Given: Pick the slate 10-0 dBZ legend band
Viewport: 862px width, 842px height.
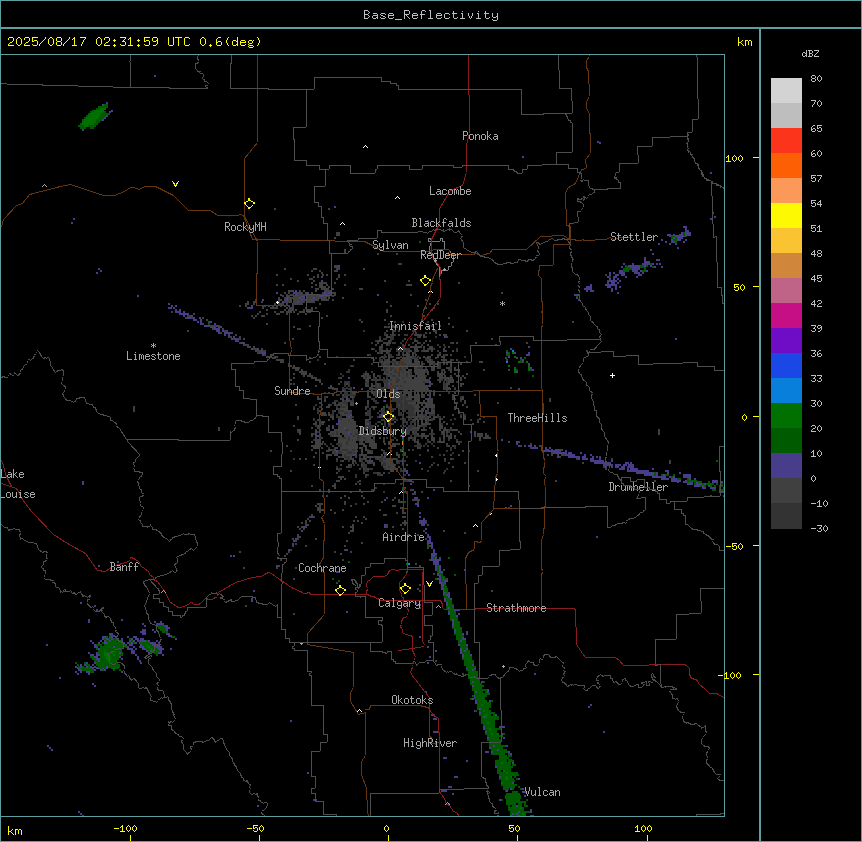Looking at the screenshot, I should [x=786, y=466].
